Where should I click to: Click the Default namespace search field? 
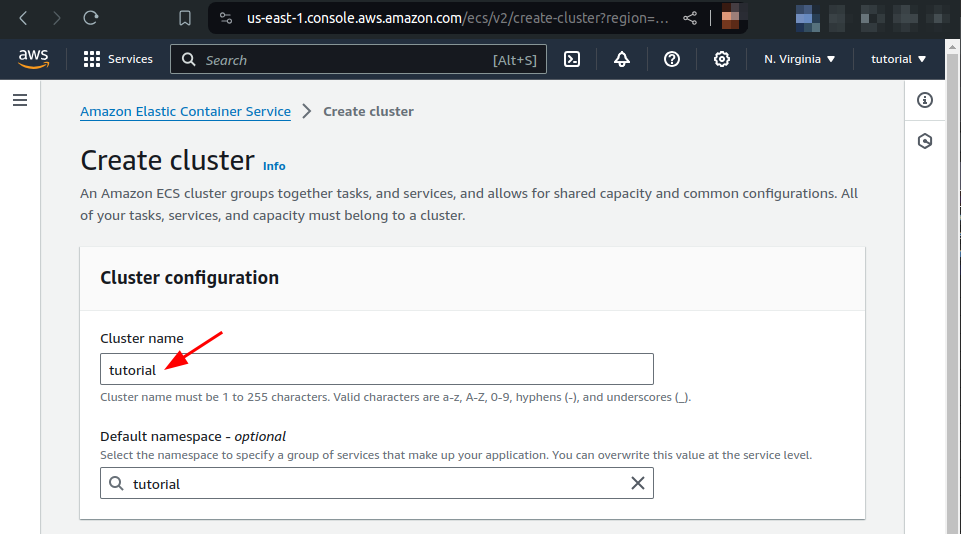[377, 483]
